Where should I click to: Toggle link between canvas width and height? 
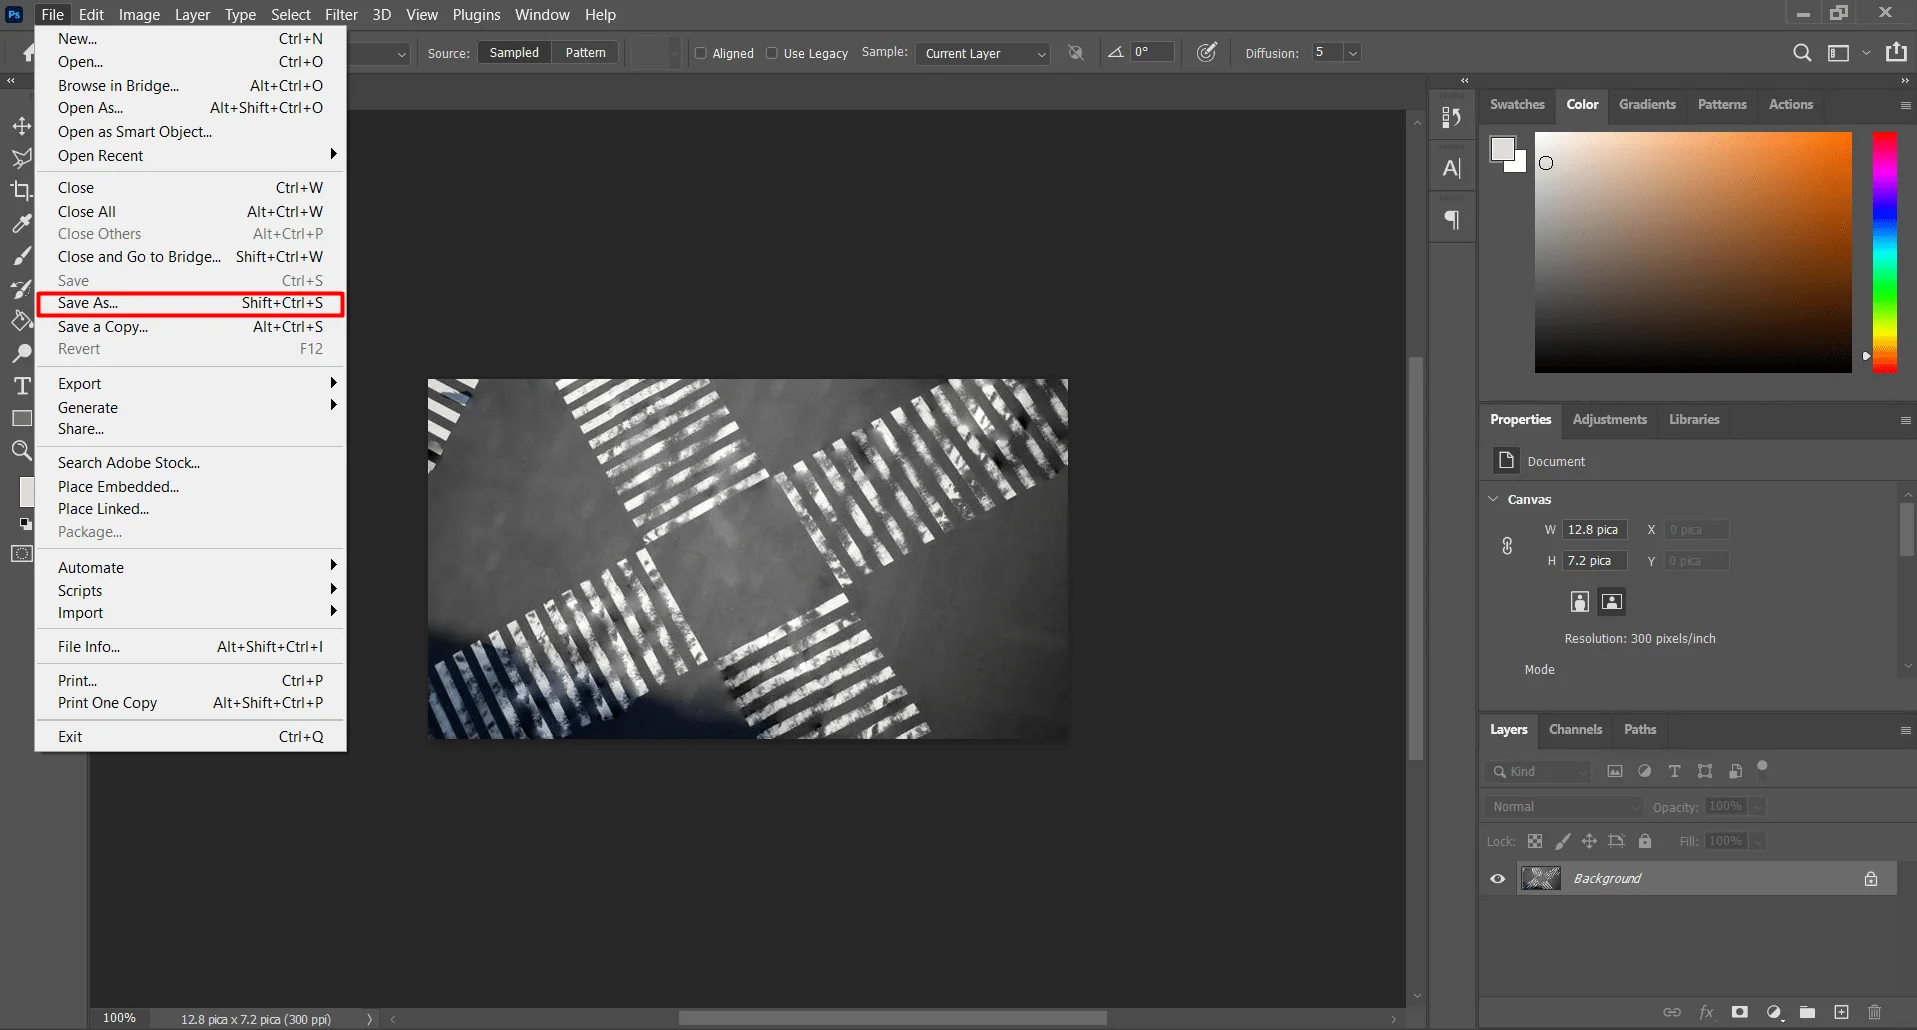pos(1507,546)
